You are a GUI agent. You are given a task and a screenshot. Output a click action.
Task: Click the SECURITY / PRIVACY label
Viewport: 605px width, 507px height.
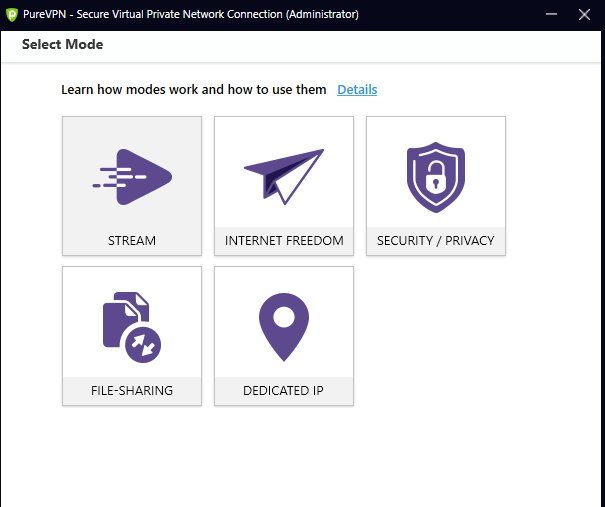pos(436,240)
